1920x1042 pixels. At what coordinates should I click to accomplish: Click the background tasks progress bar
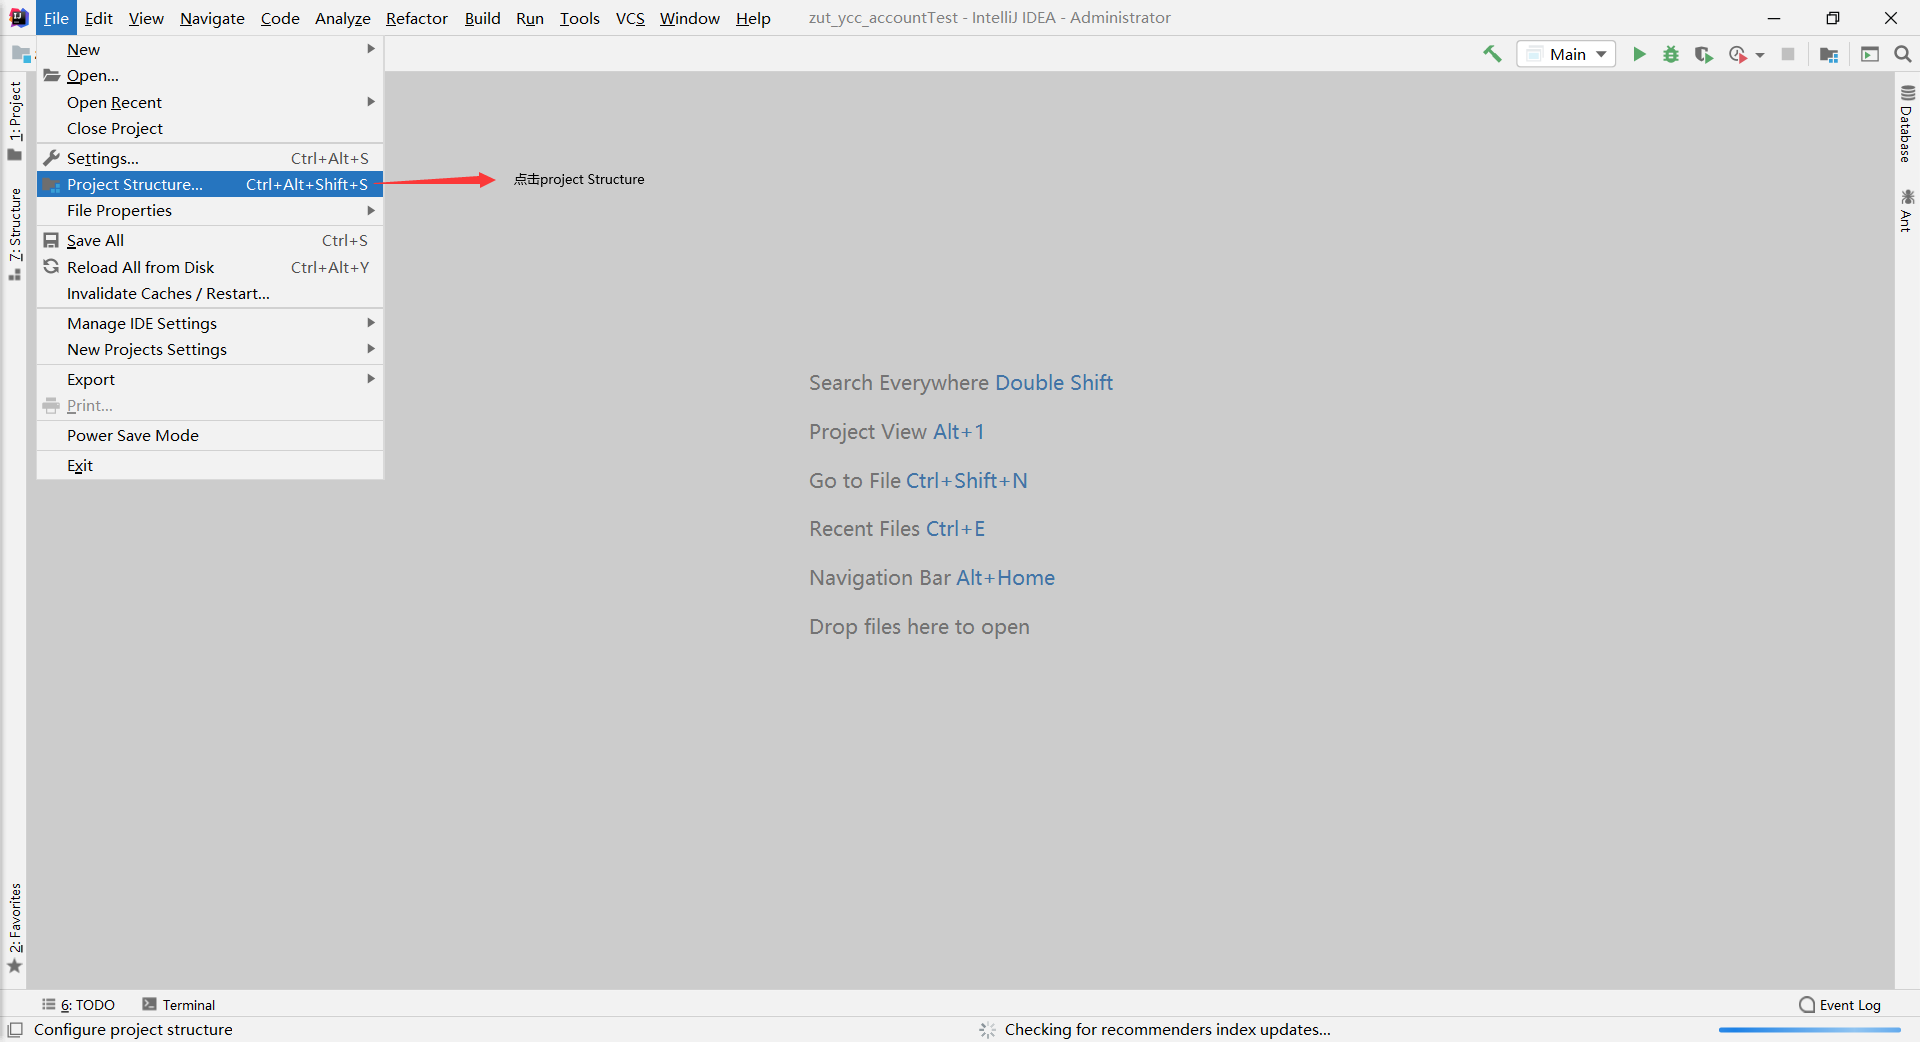point(1809,1029)
